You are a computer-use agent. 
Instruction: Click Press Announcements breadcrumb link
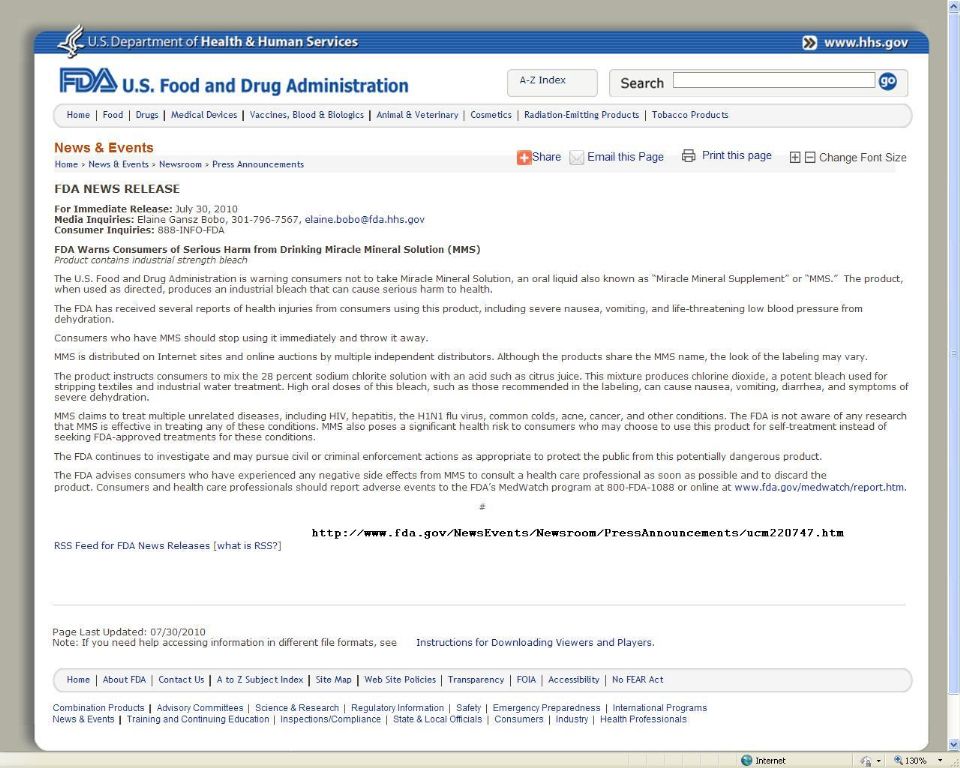click(258, 164)
